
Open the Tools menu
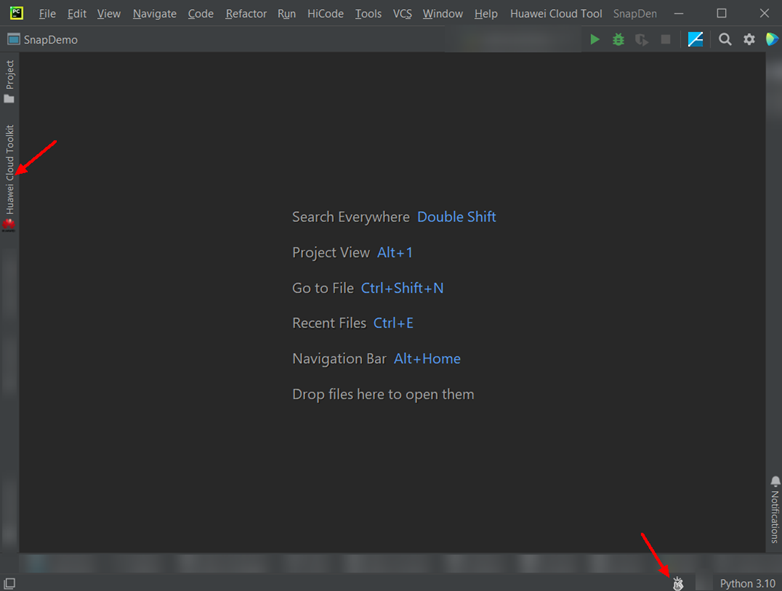(368, 13)
